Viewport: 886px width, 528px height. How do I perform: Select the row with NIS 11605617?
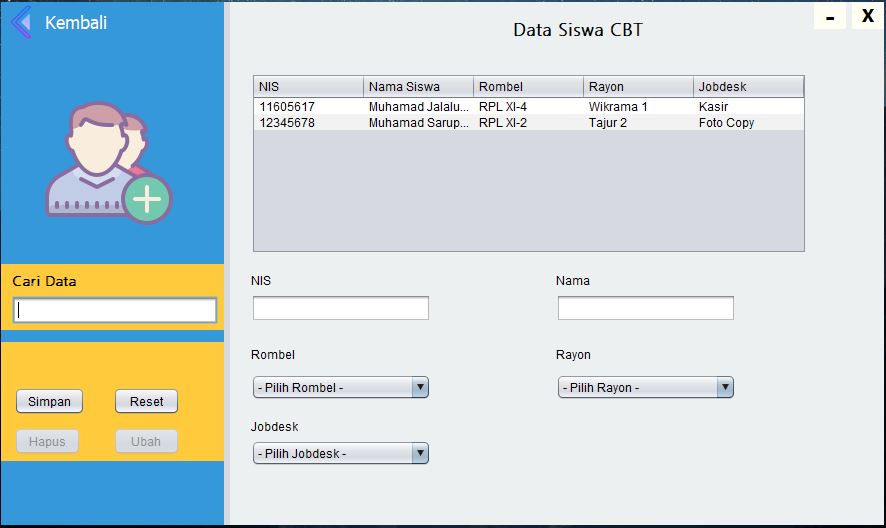point(529,106)
